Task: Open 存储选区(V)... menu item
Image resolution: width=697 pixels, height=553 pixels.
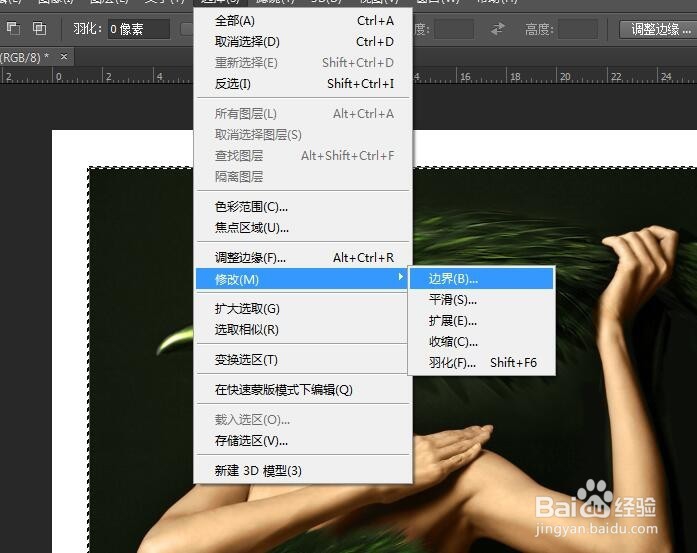Action: click(x=304, y=441)
